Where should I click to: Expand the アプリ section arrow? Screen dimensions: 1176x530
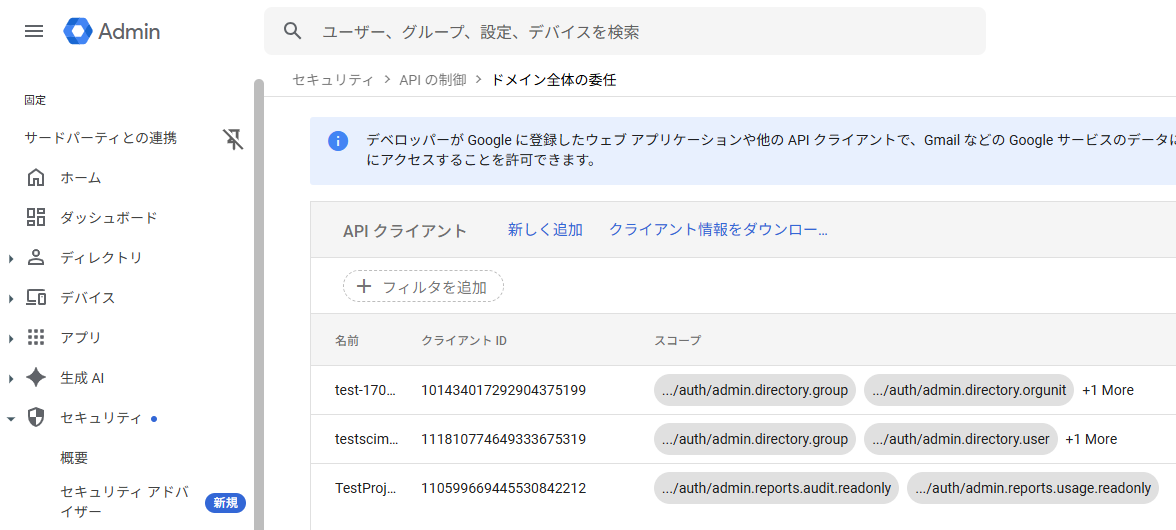tap(11, 339)
